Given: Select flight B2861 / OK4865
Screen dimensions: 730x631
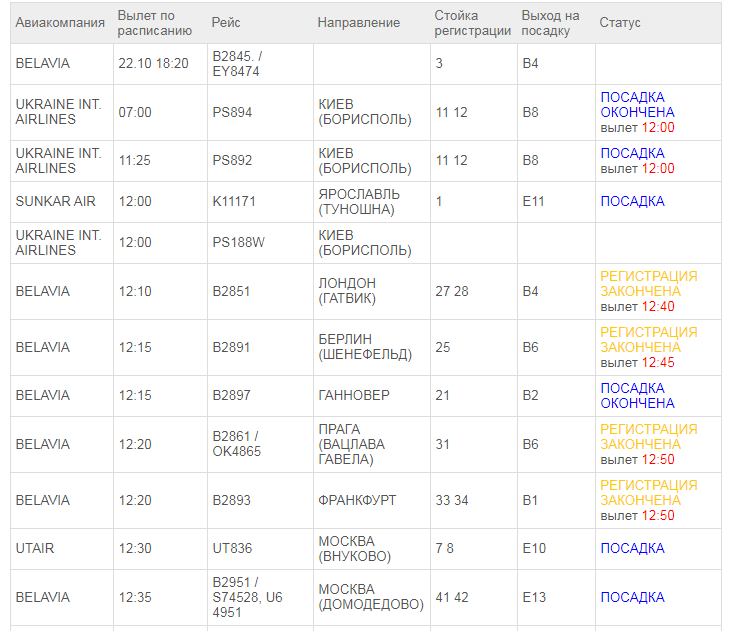Looking at the screenshot, I should pyautogui.click(x=237, y=444).
